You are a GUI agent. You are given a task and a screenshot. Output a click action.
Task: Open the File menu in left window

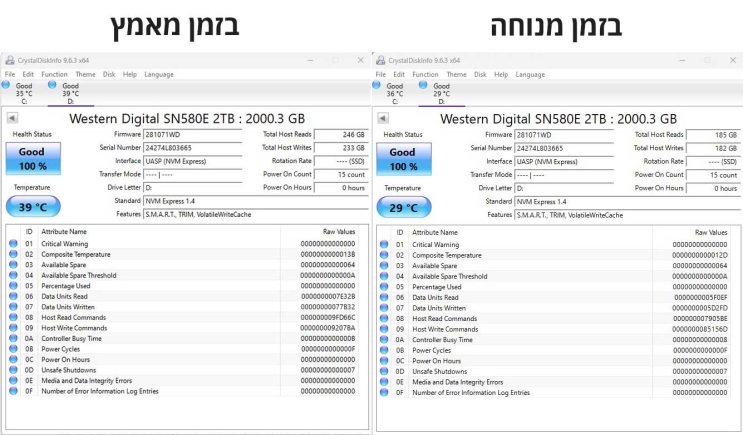pyautogui.click(x=10, y=74)
